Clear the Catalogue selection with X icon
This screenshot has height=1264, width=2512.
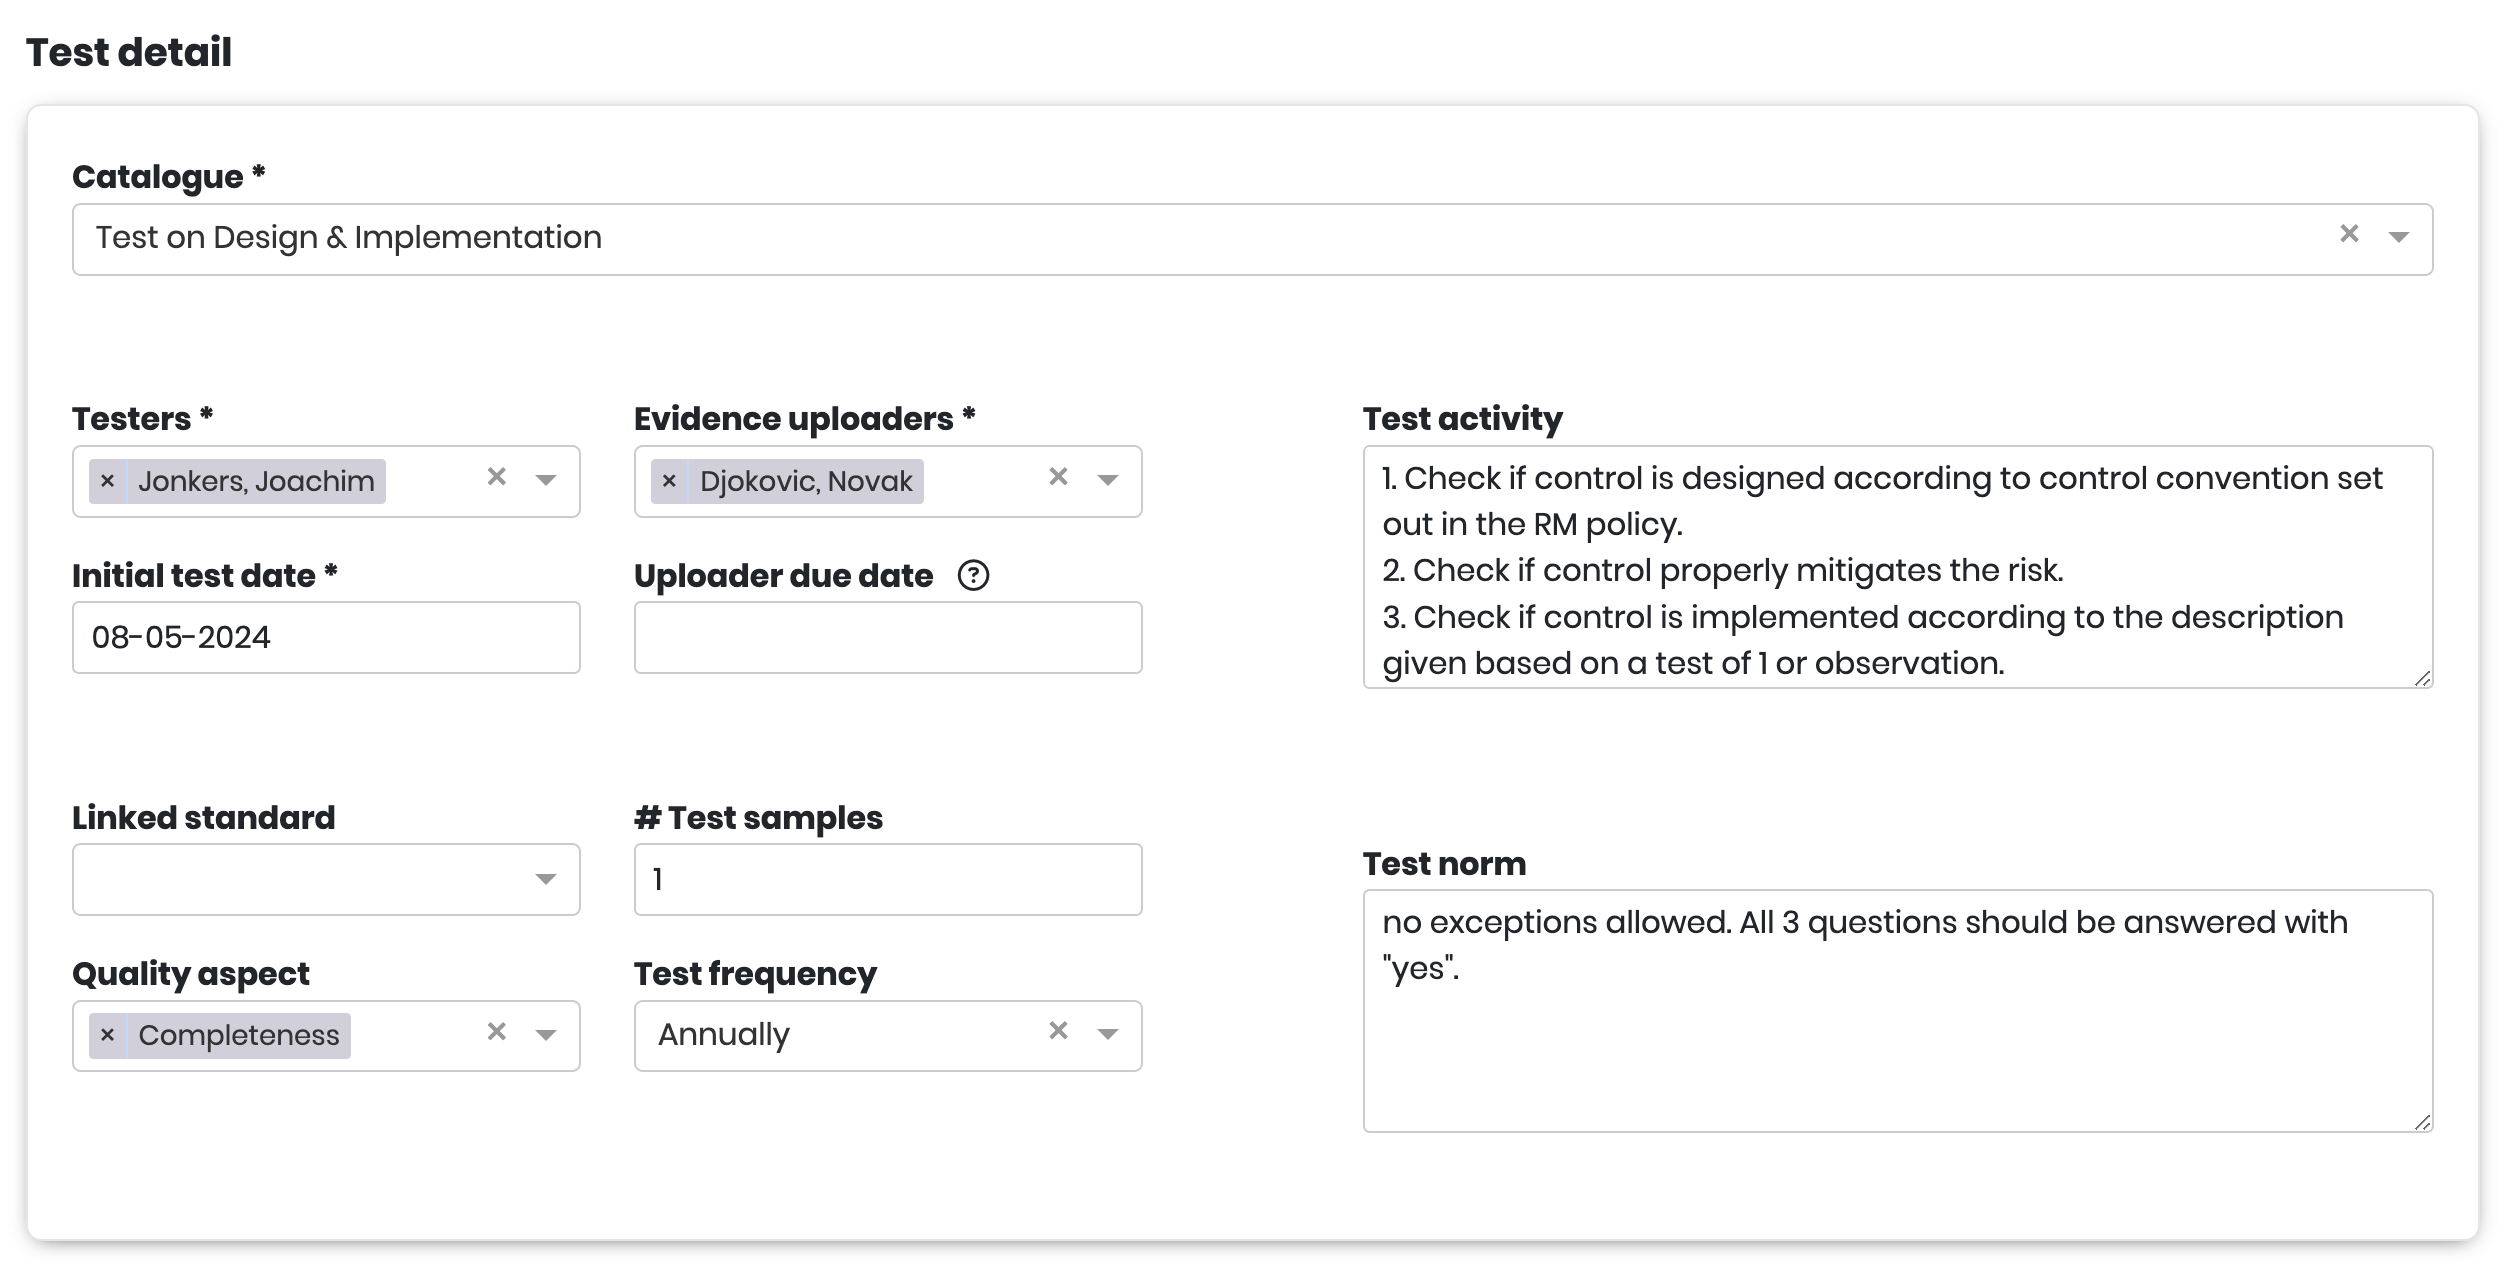pyautogui.click(x=2349, y=235)
